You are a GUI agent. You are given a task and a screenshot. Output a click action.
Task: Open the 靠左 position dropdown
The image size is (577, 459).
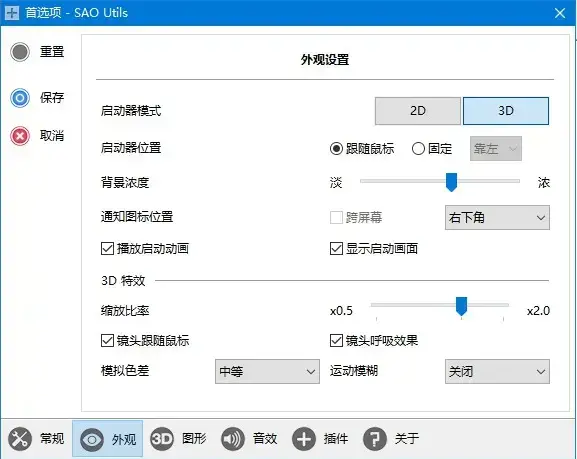pos(496,149)
